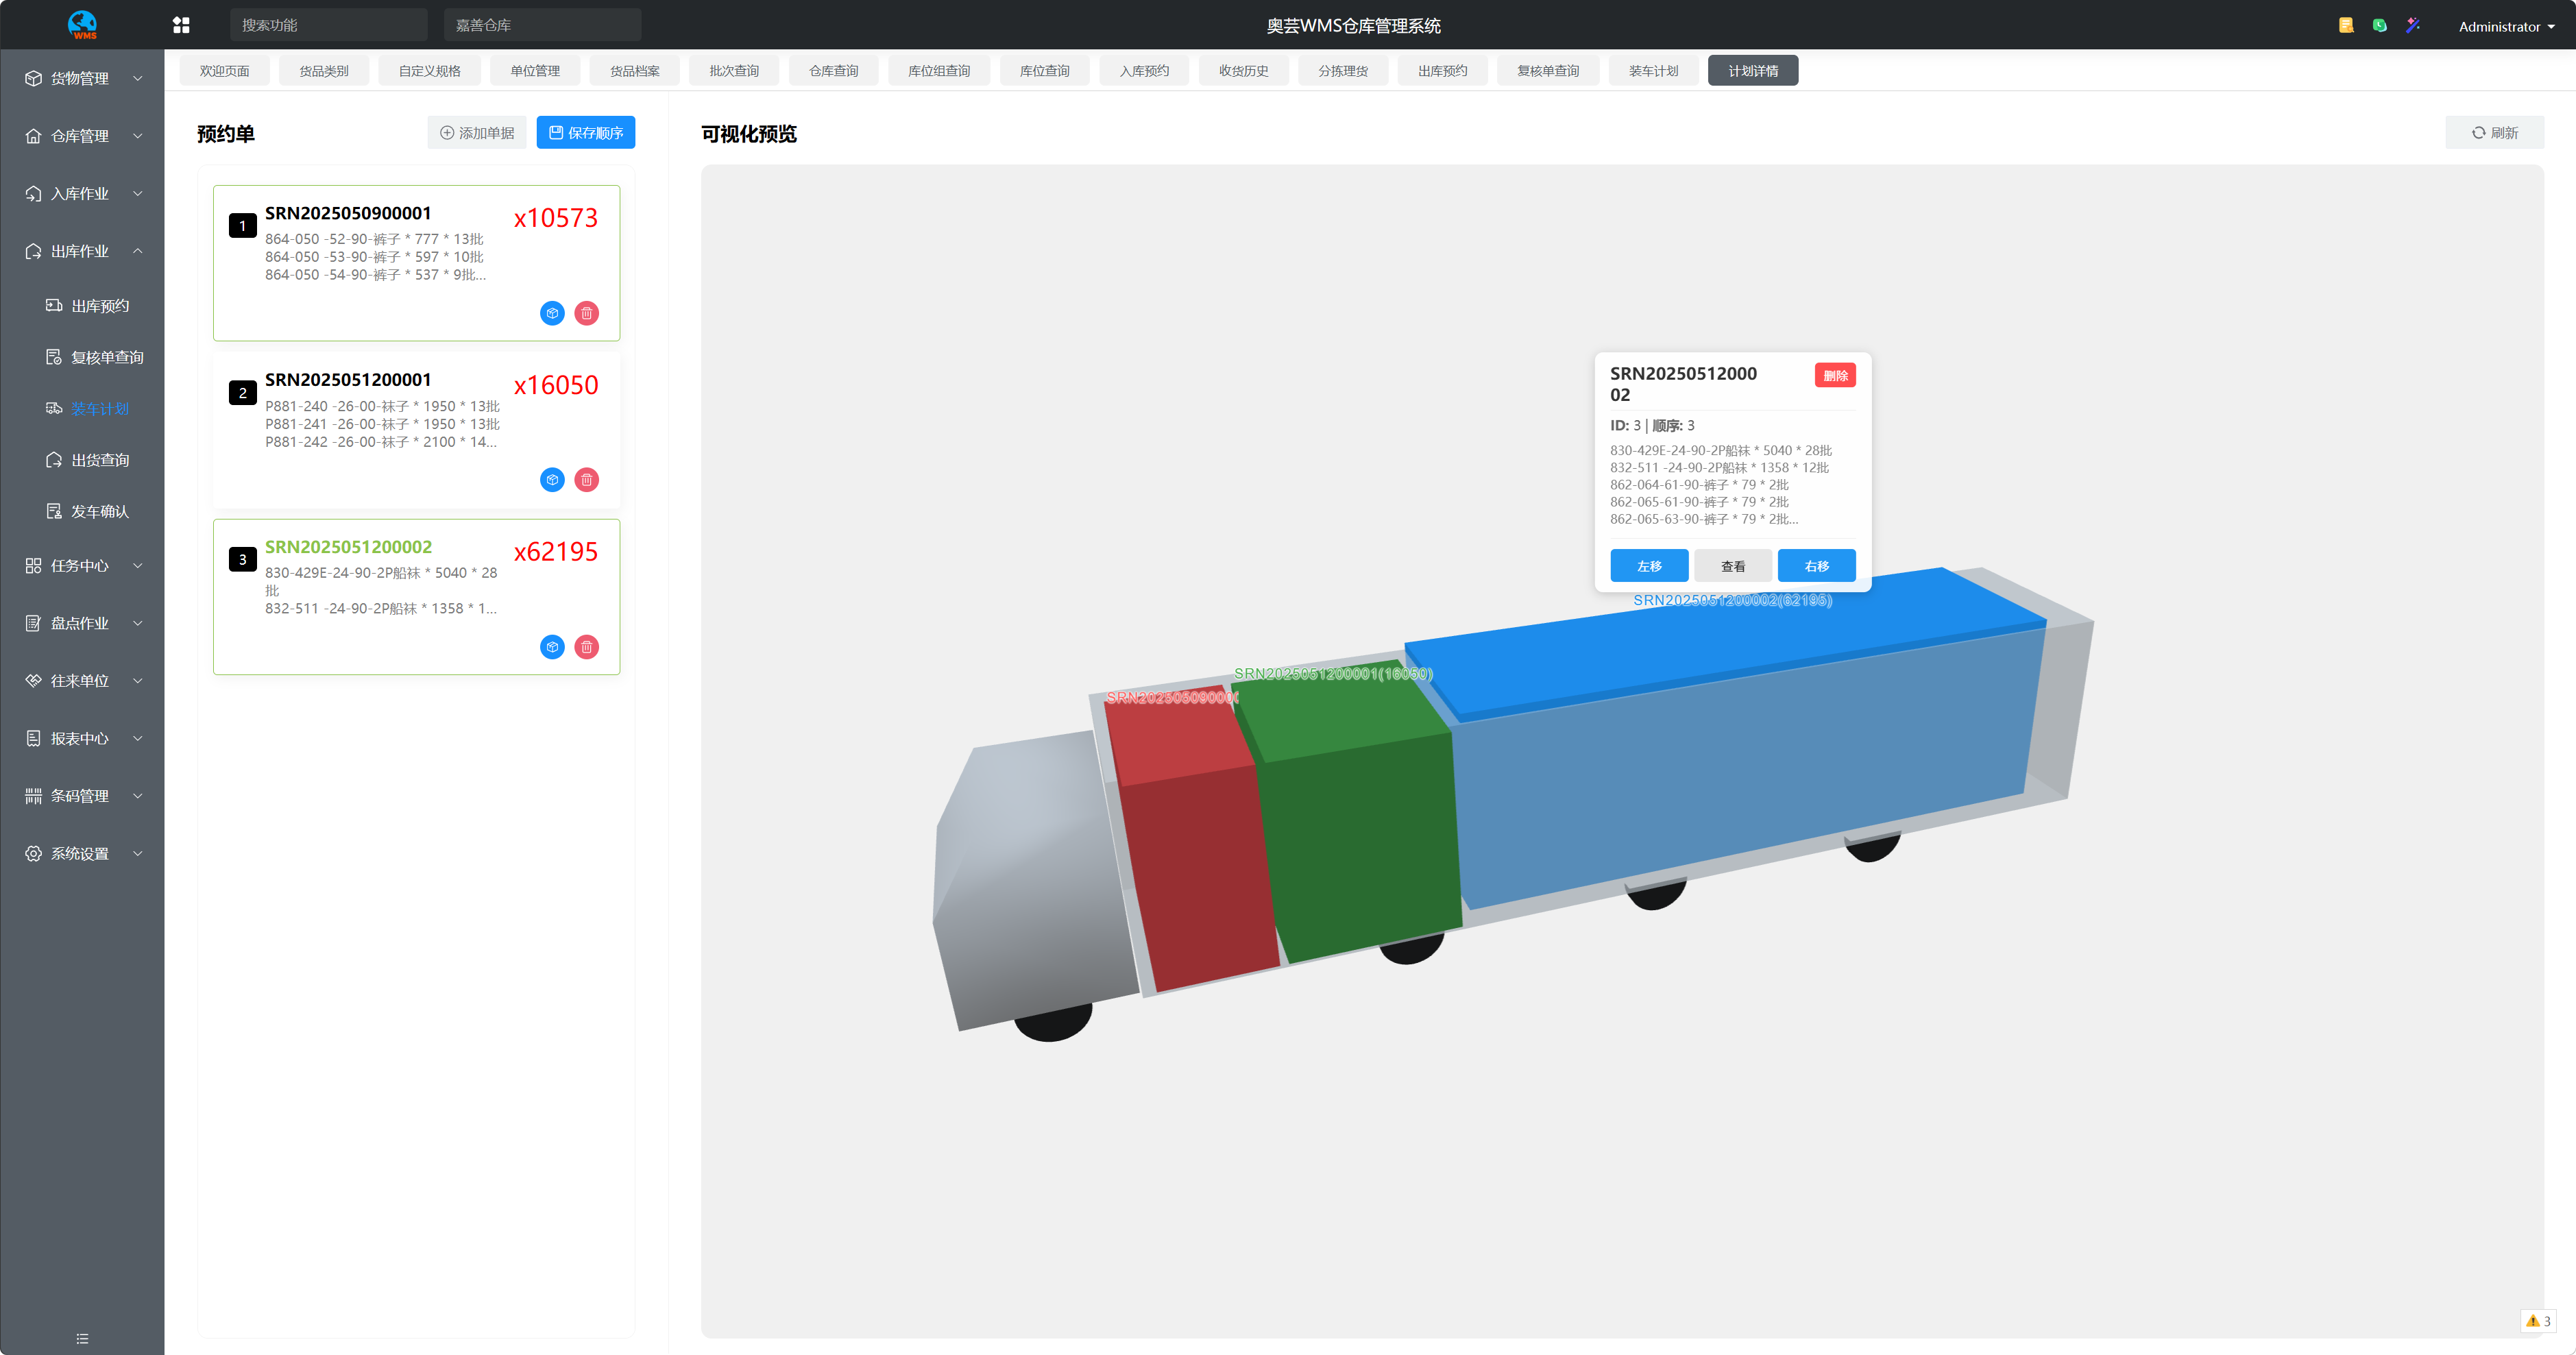
Task: Click the green chat icon in the top bar
Action: click(2379, 25)
